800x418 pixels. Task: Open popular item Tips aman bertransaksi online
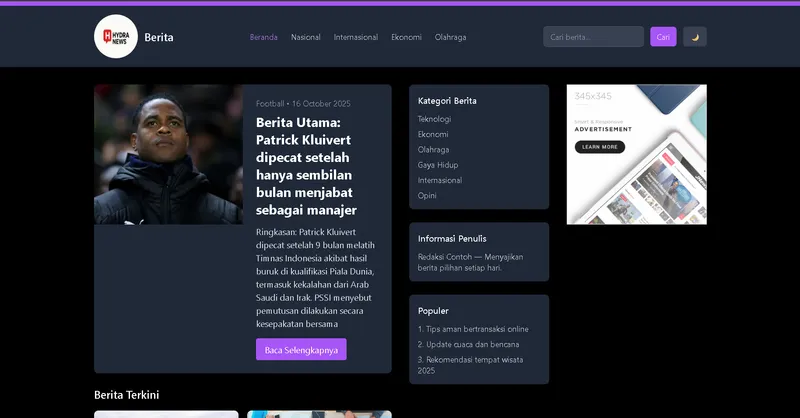473,329
